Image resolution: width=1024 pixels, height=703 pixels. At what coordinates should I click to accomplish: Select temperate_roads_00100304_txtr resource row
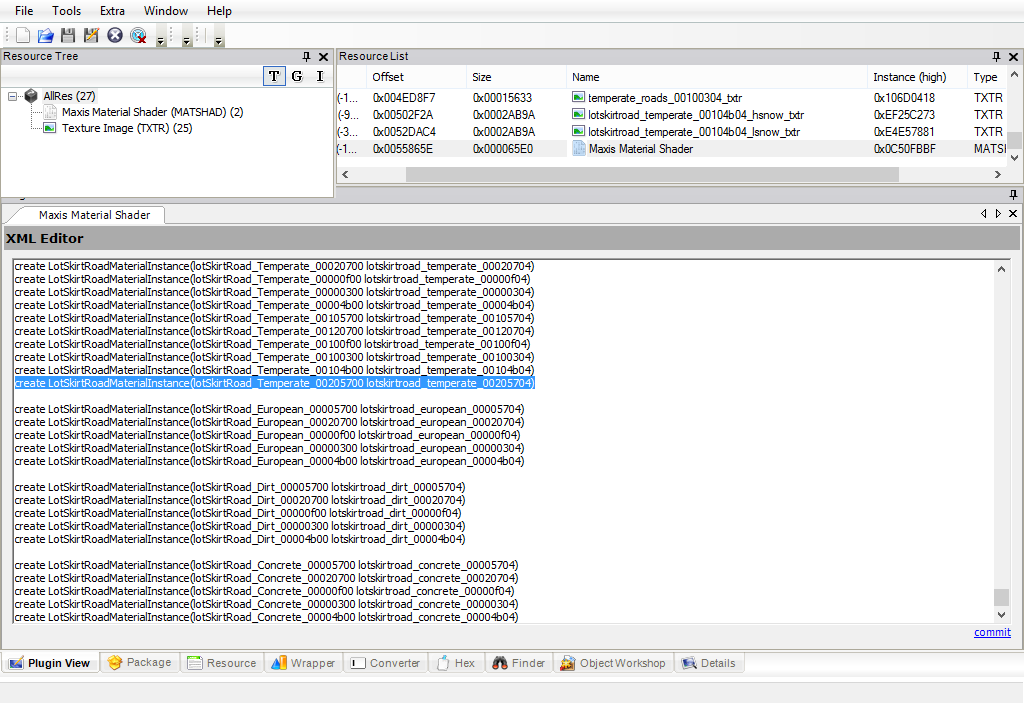coord(671,98)
